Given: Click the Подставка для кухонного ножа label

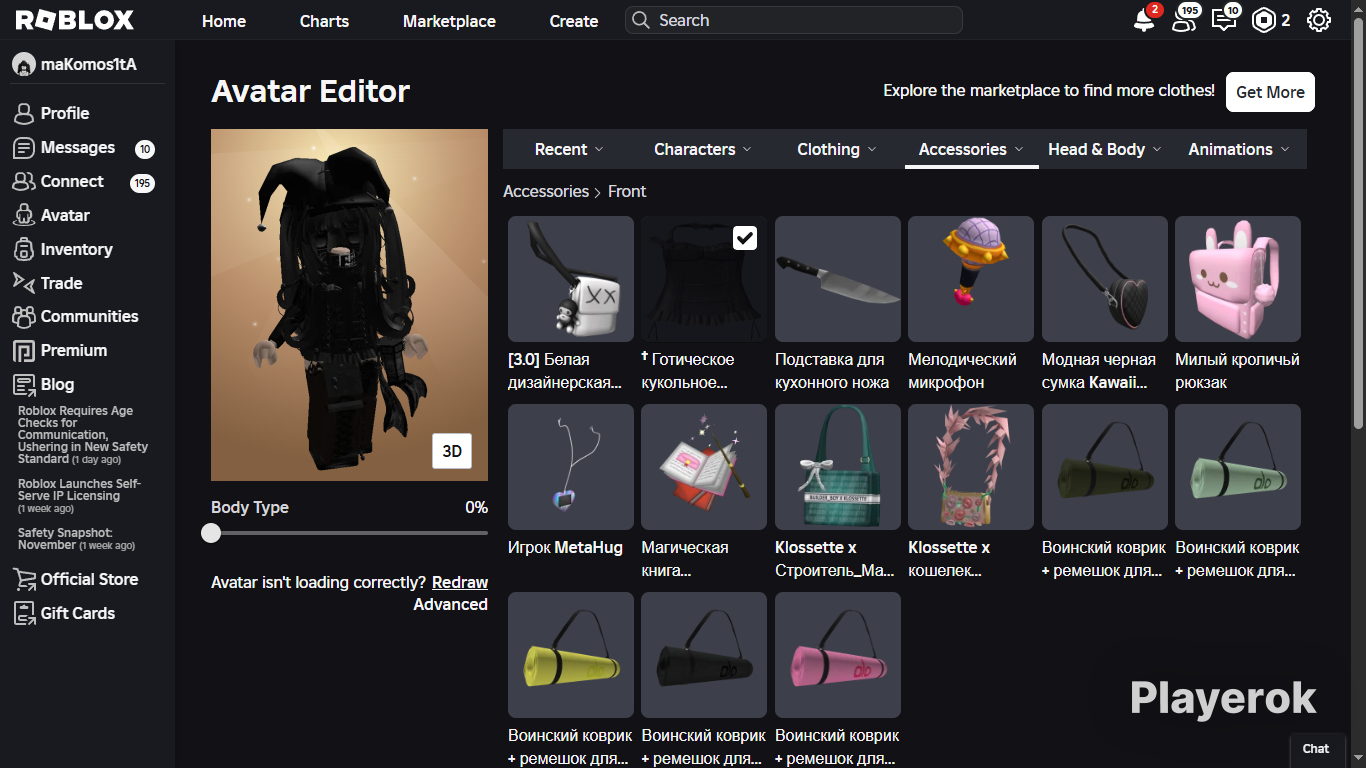Looking at the screenshot, I should pyautogui.click(x=832, y=371).
